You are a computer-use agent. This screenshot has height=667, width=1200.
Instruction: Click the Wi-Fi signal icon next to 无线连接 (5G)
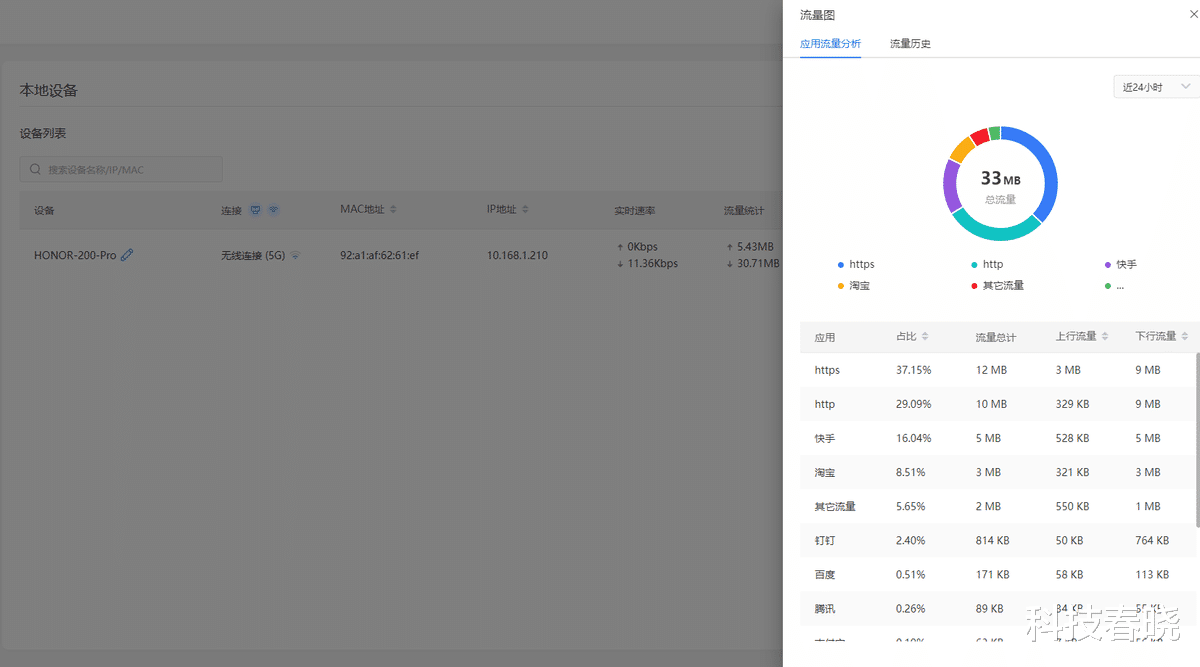pos(295,256)
